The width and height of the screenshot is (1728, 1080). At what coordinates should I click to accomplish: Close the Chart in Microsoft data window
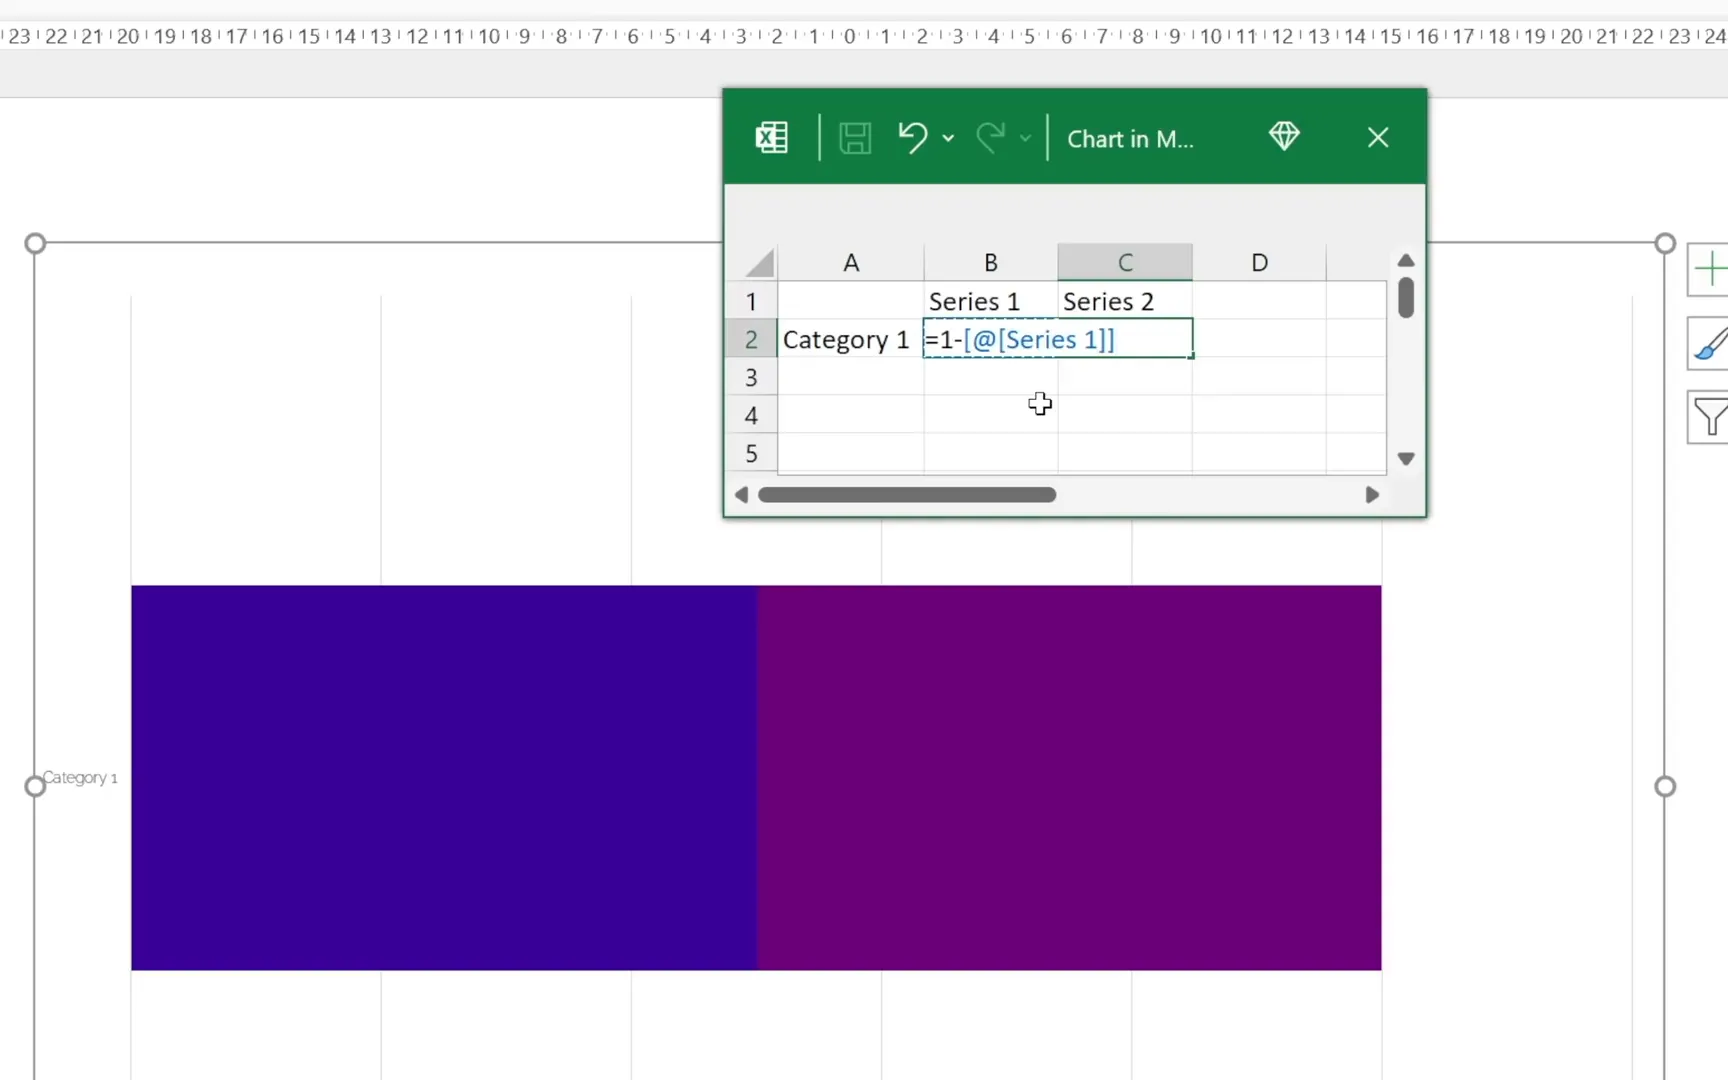(x=1378, y=137)
